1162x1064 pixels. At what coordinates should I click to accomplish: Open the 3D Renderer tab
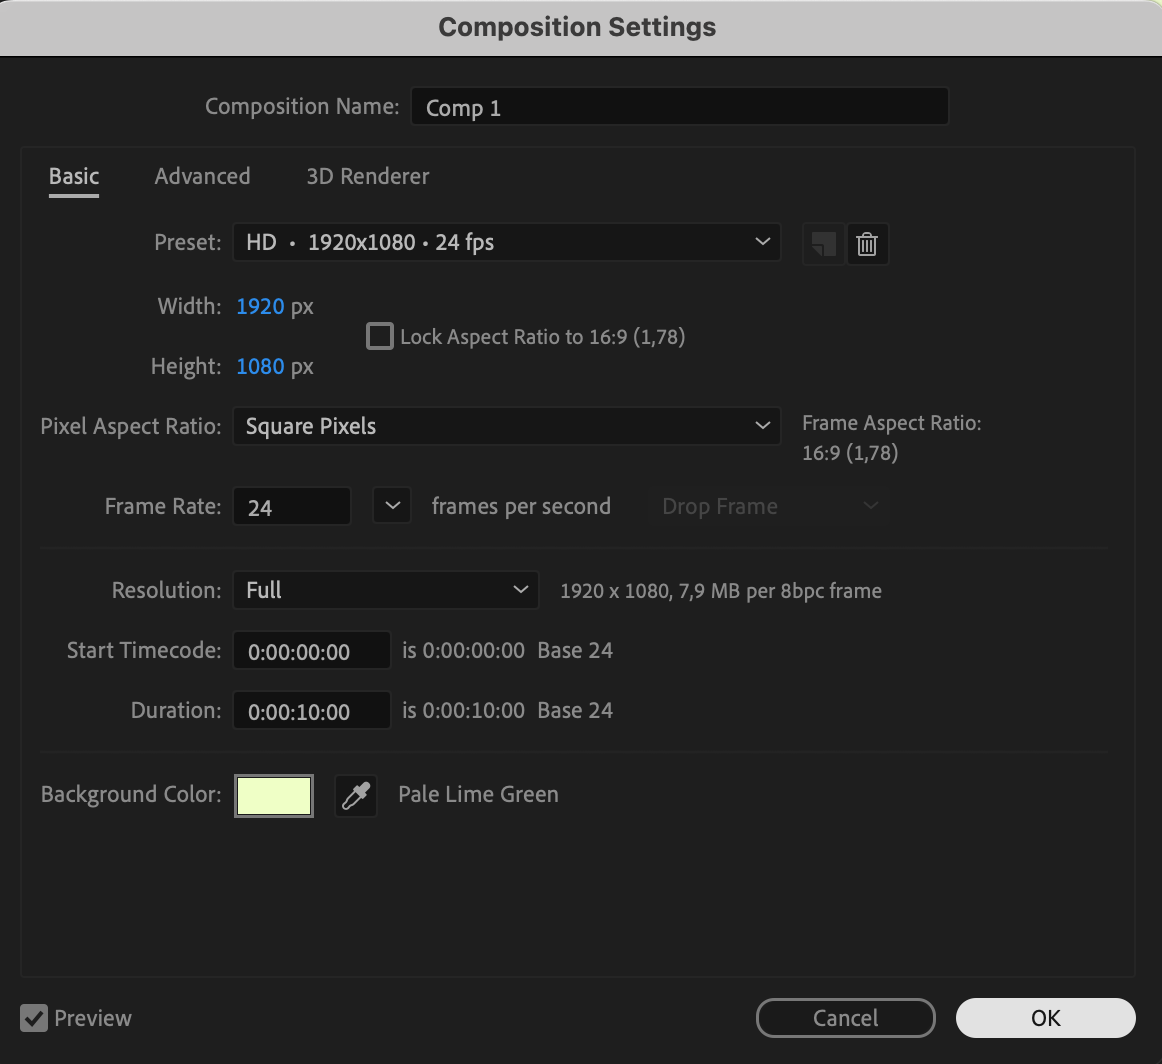(x=367, y=176)
